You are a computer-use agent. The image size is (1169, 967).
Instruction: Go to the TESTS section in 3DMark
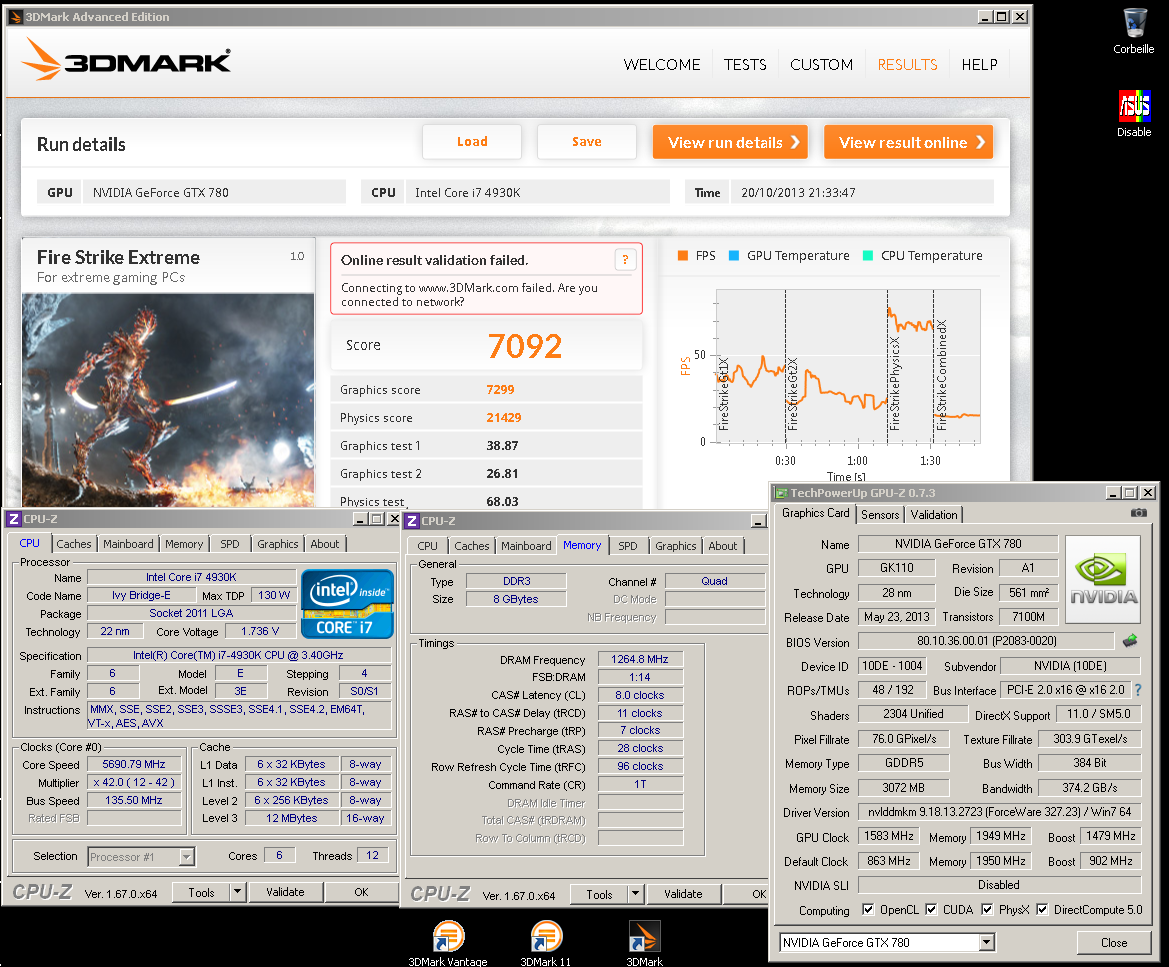[x=745, y=65]
